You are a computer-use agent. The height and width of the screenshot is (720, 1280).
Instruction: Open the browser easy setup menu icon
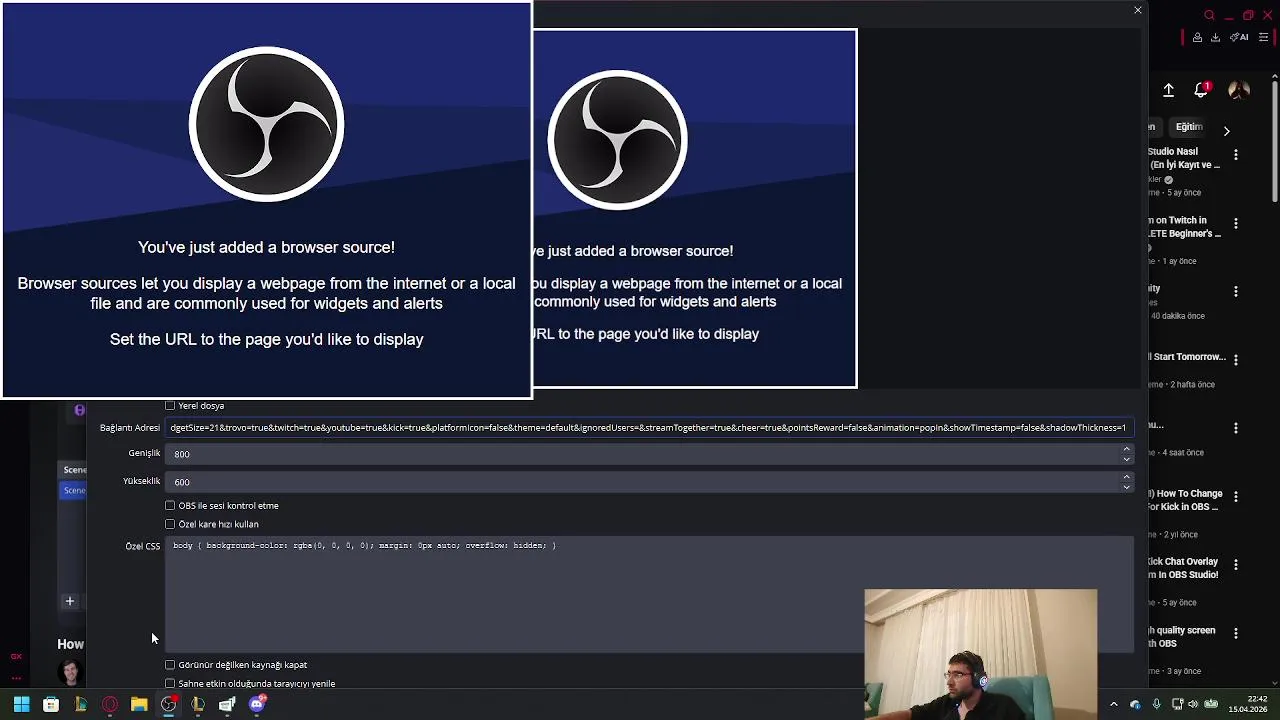[x=1264, y=38]
